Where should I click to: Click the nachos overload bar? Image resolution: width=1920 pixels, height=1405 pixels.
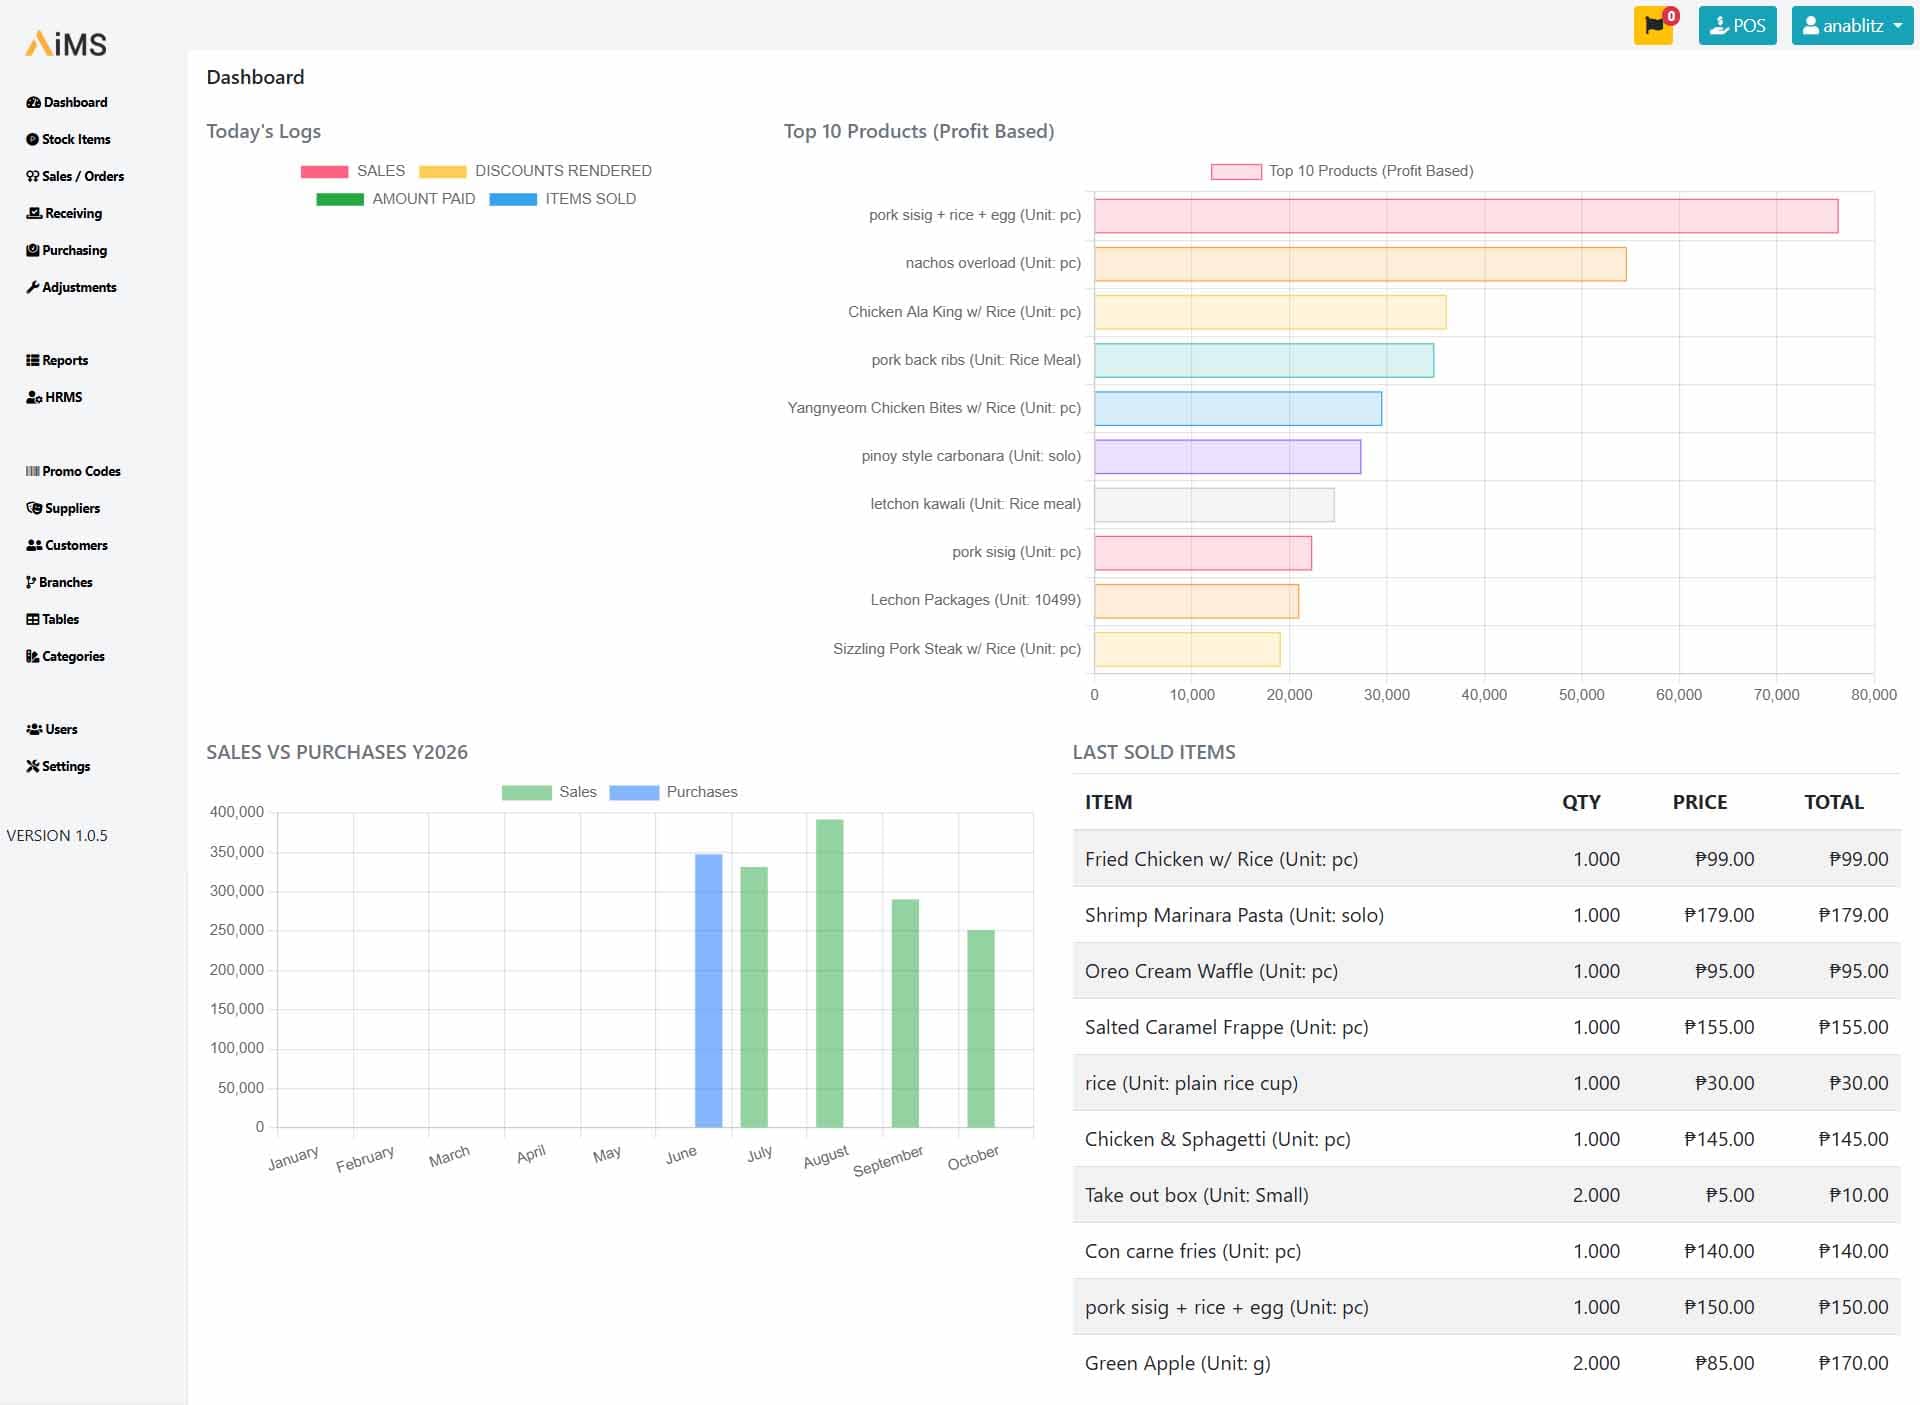tap(1360, 264)
